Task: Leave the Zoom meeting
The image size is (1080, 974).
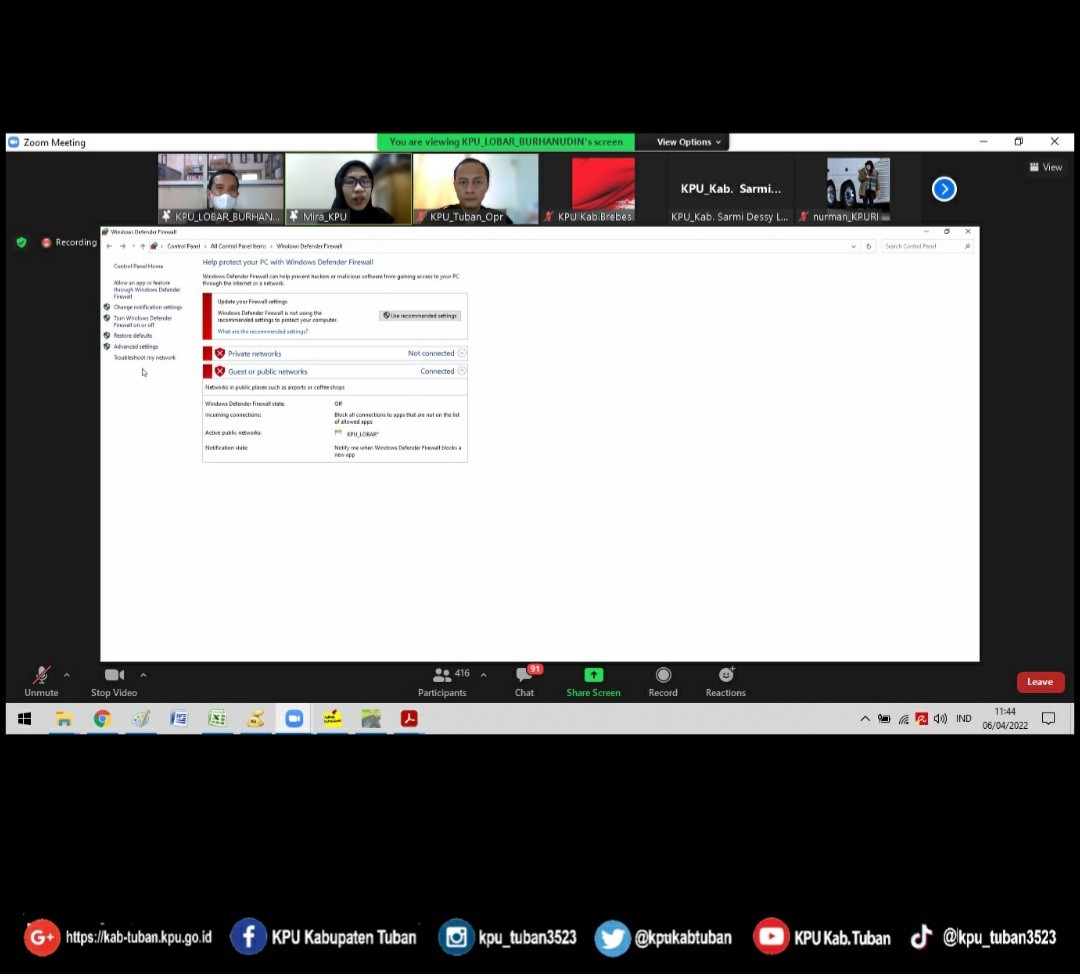Action: point(1040,682)
